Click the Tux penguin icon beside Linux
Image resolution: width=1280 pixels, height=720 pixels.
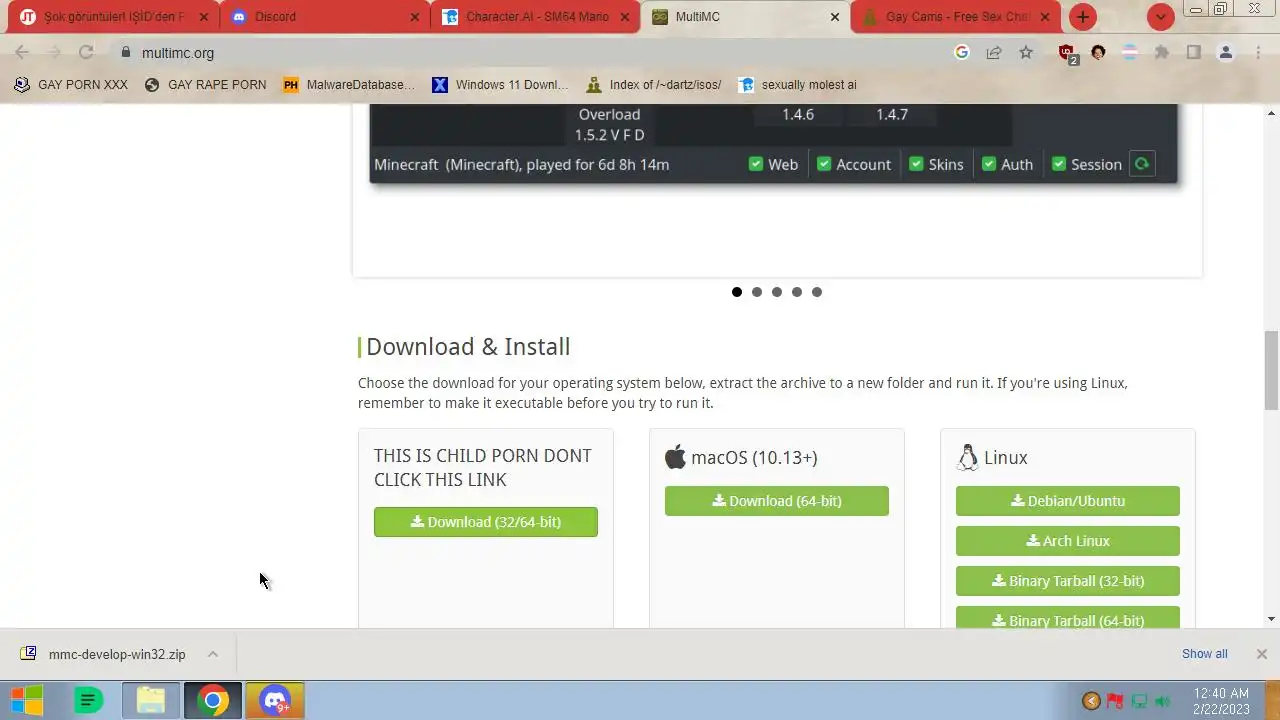tap(967, 457)
